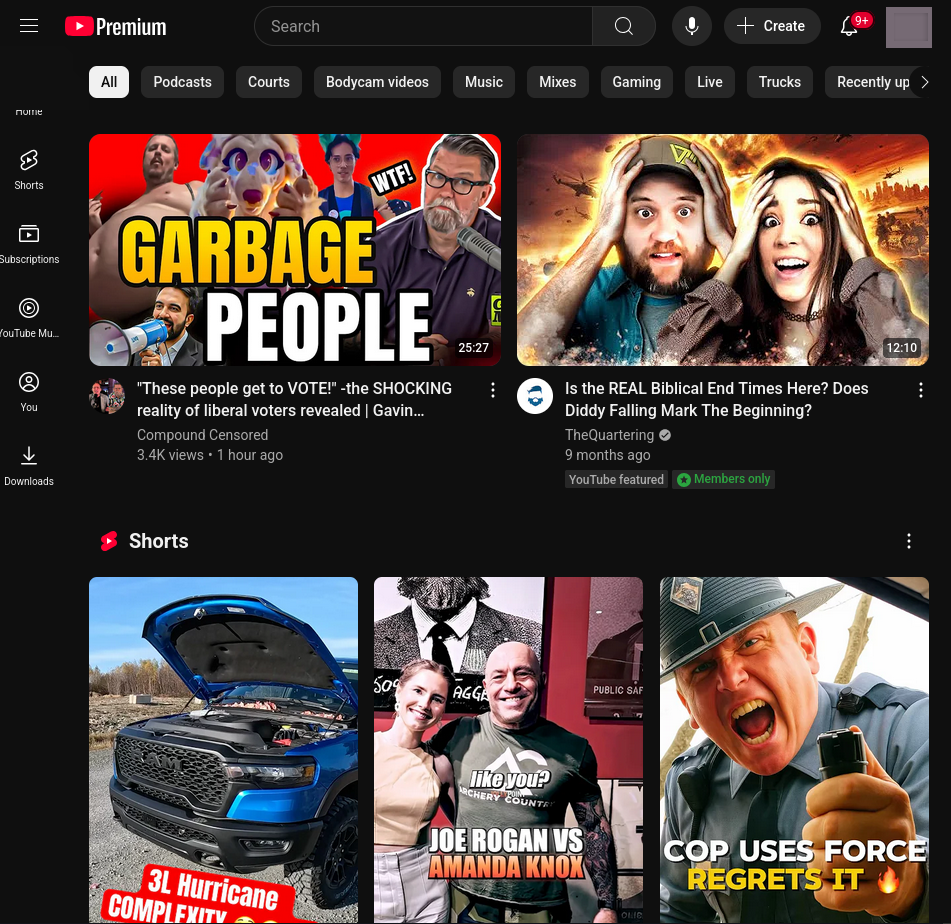Open Shorts from the sidebar
The height and width of the screenshot is (924, 951).
coord(29,169)
